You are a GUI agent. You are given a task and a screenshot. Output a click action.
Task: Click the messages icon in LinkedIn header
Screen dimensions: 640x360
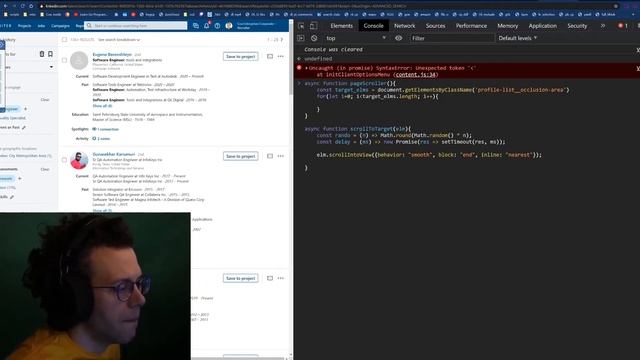click(x=196, y=26)
